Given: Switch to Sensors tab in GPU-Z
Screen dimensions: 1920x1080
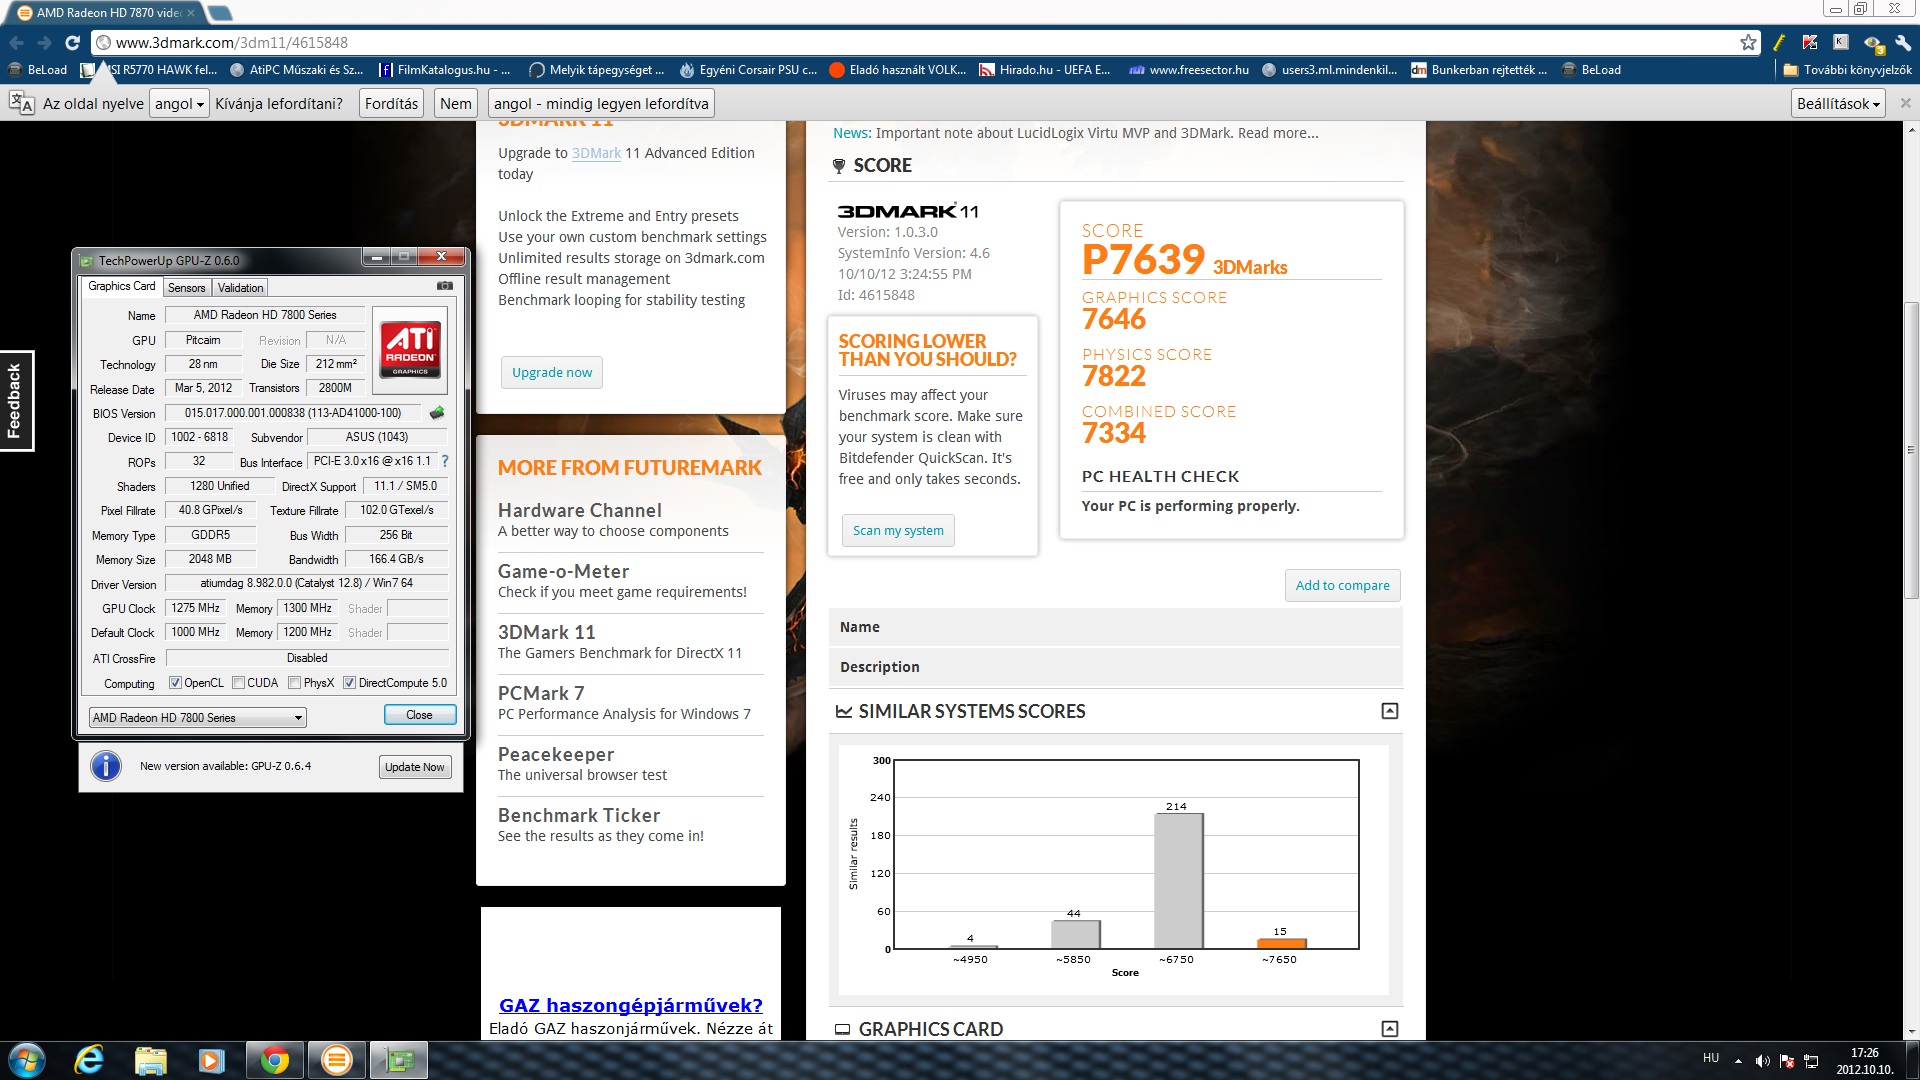Looking at the screenshot, I should point(186,288).
